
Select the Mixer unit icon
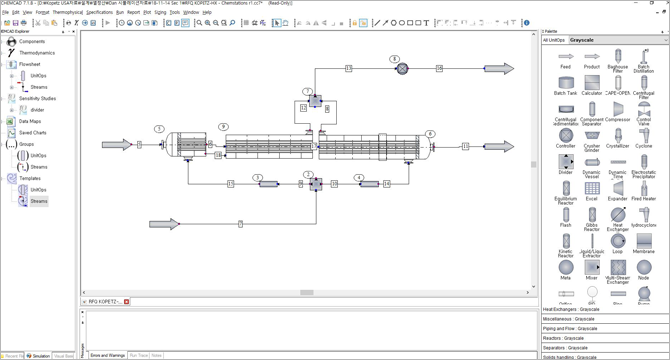point(592,267)
